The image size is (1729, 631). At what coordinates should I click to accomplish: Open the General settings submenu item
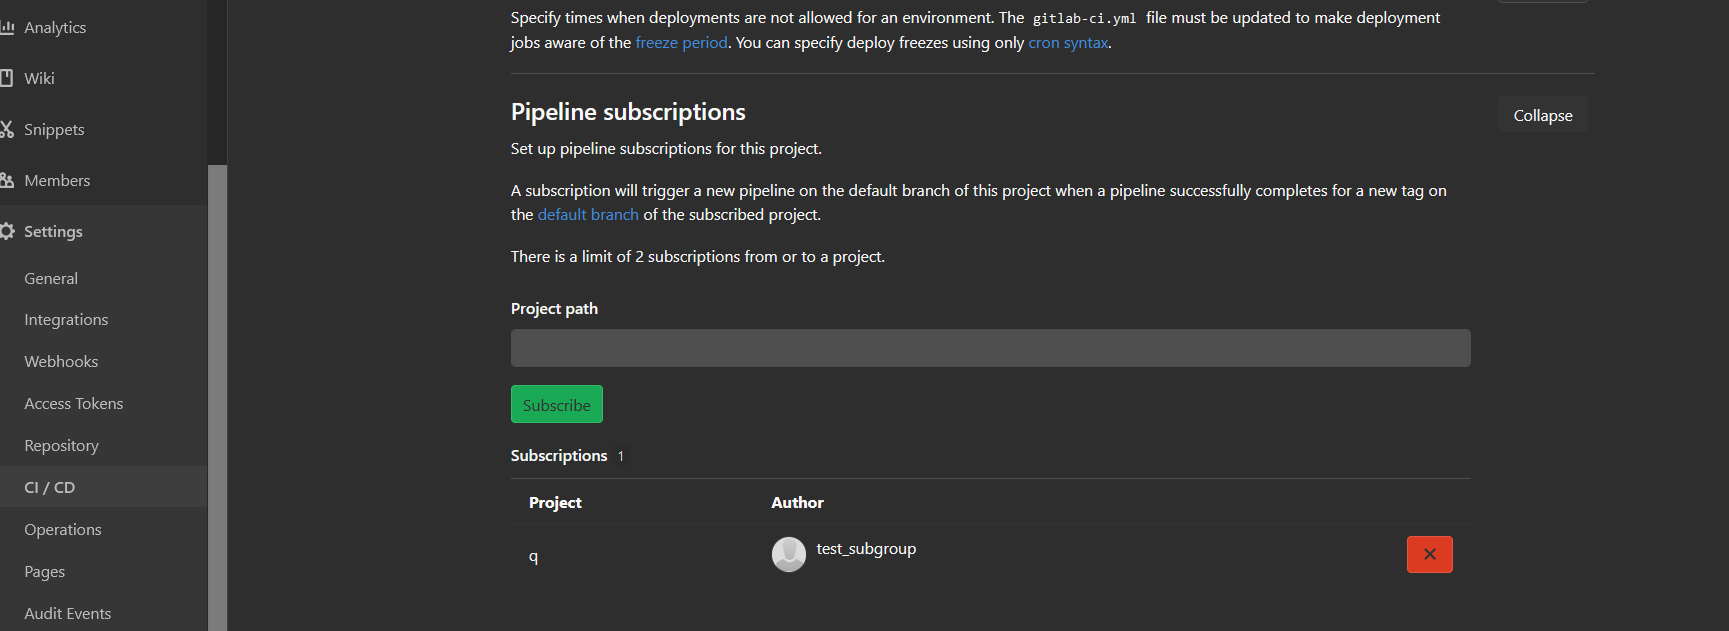(x=51, y=278)
